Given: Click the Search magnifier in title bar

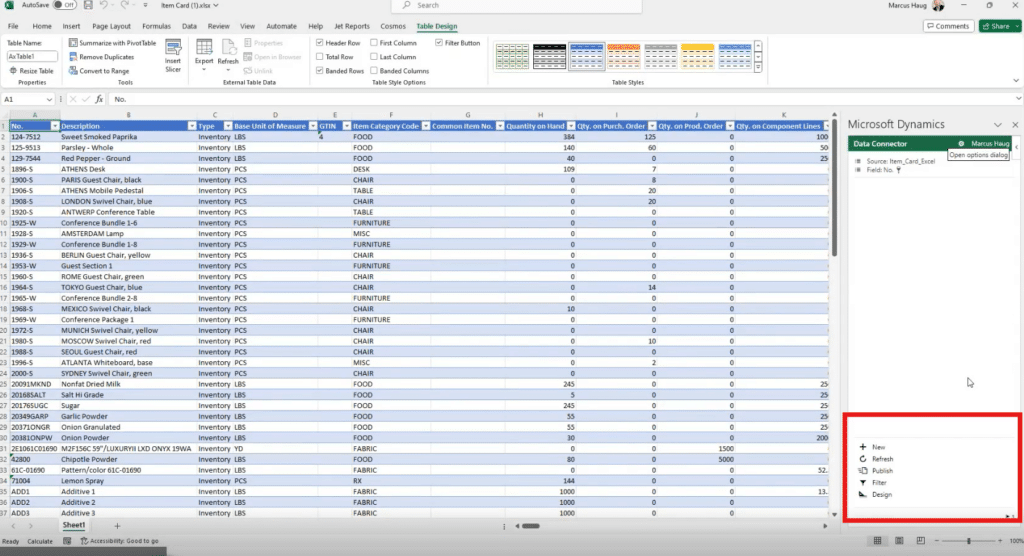Looking at the screenshot, I should point(406,5).
